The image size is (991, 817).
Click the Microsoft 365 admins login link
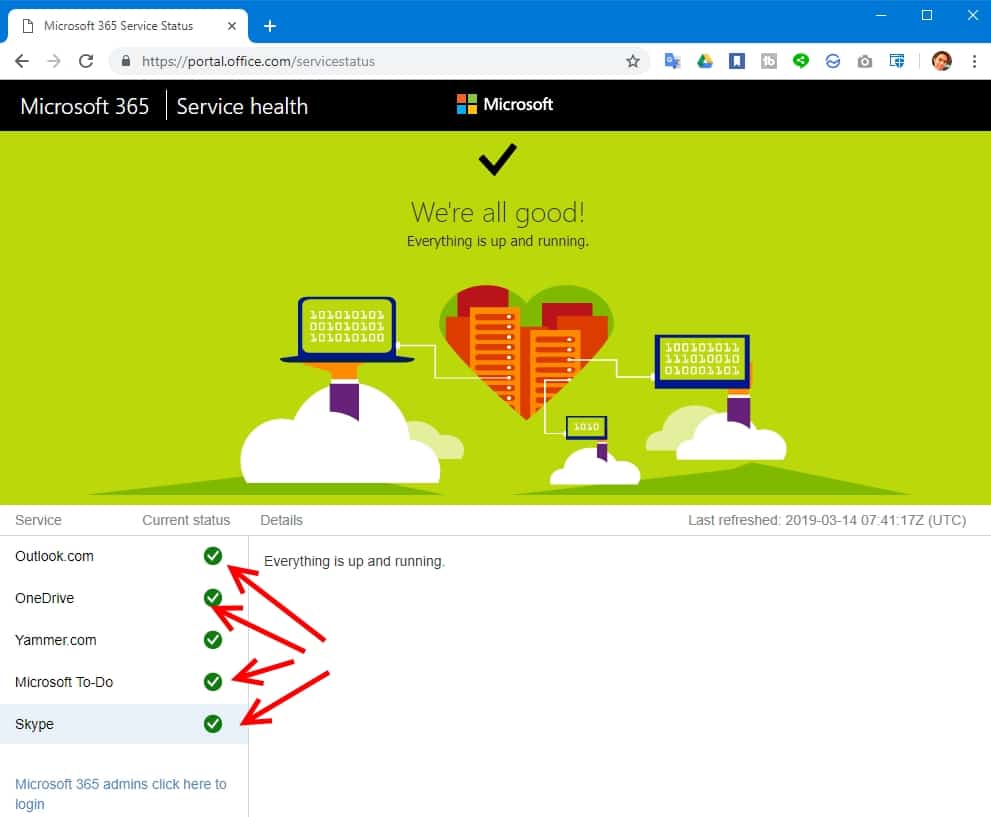[x=120, y=793]
